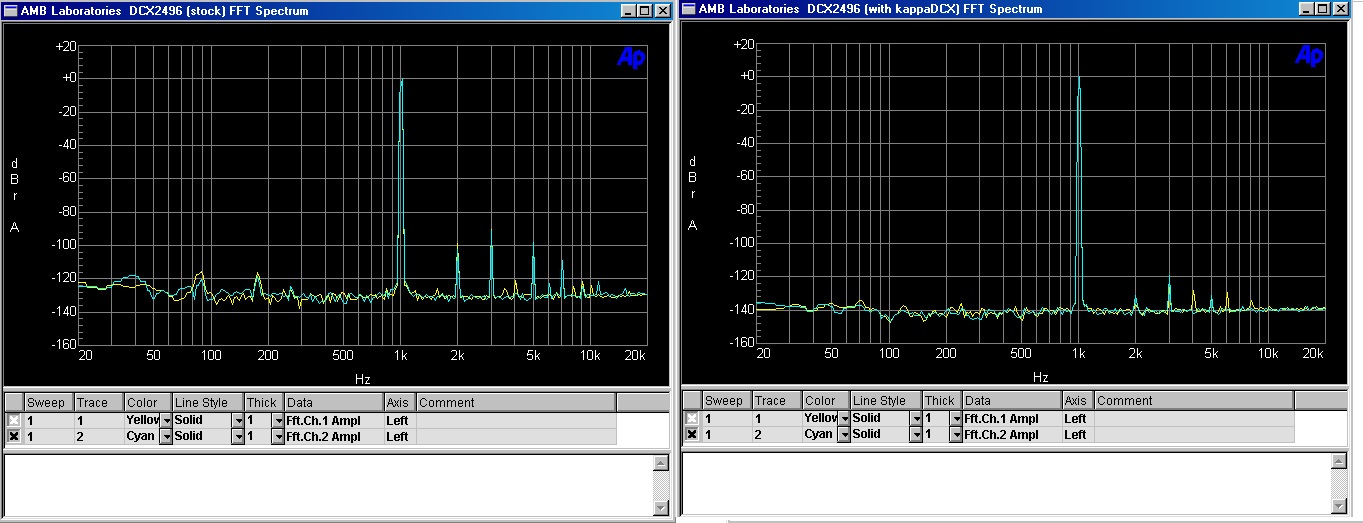This screenshot has height=523, width=1363.
Task: Open Yellow color dropdown in stock window
Action: (x=166, y=420)
